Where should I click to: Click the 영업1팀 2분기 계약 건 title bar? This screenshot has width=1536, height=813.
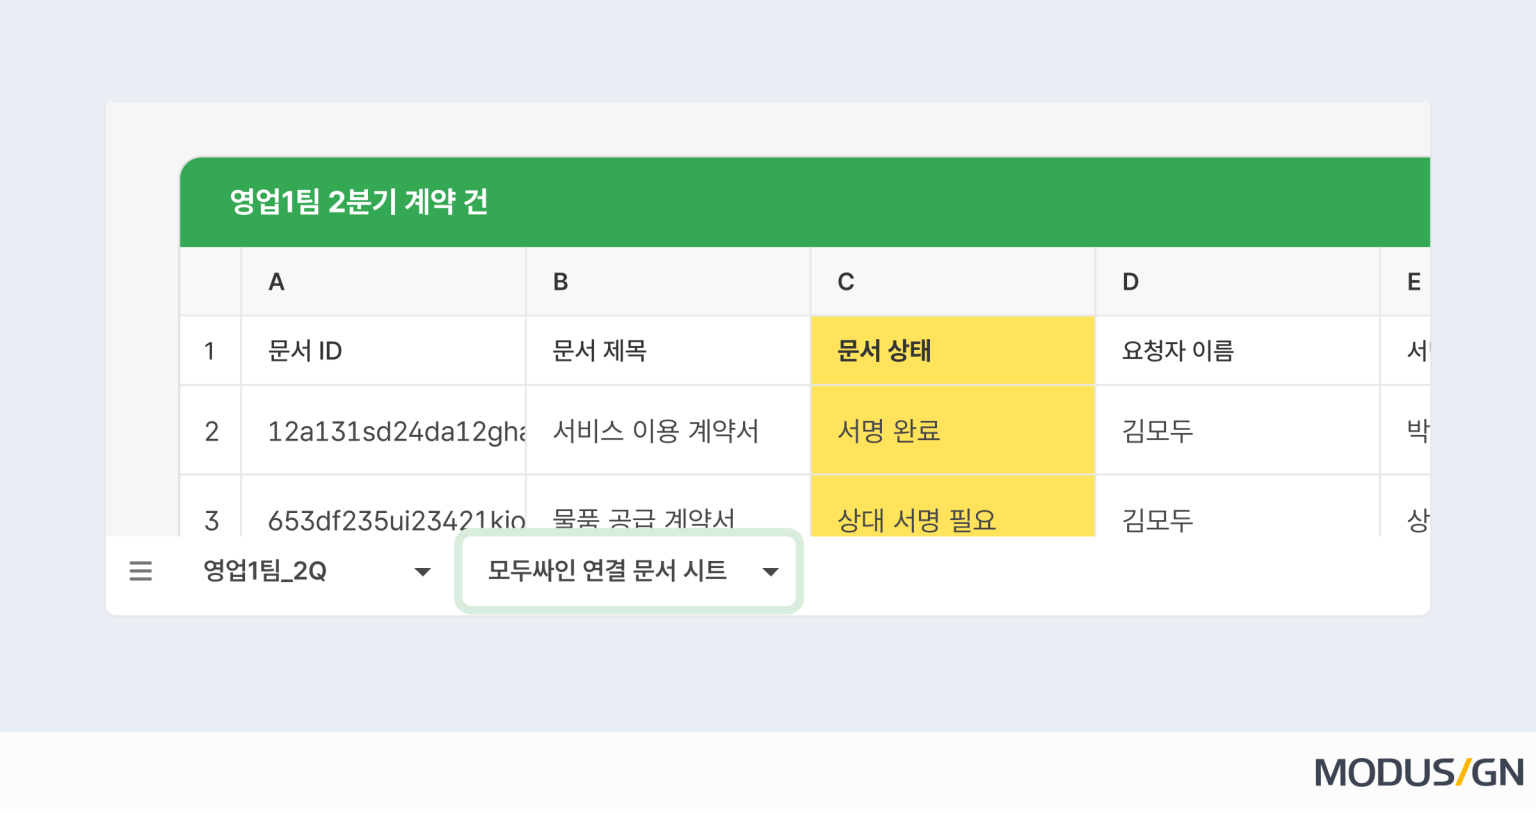(357, 201)
